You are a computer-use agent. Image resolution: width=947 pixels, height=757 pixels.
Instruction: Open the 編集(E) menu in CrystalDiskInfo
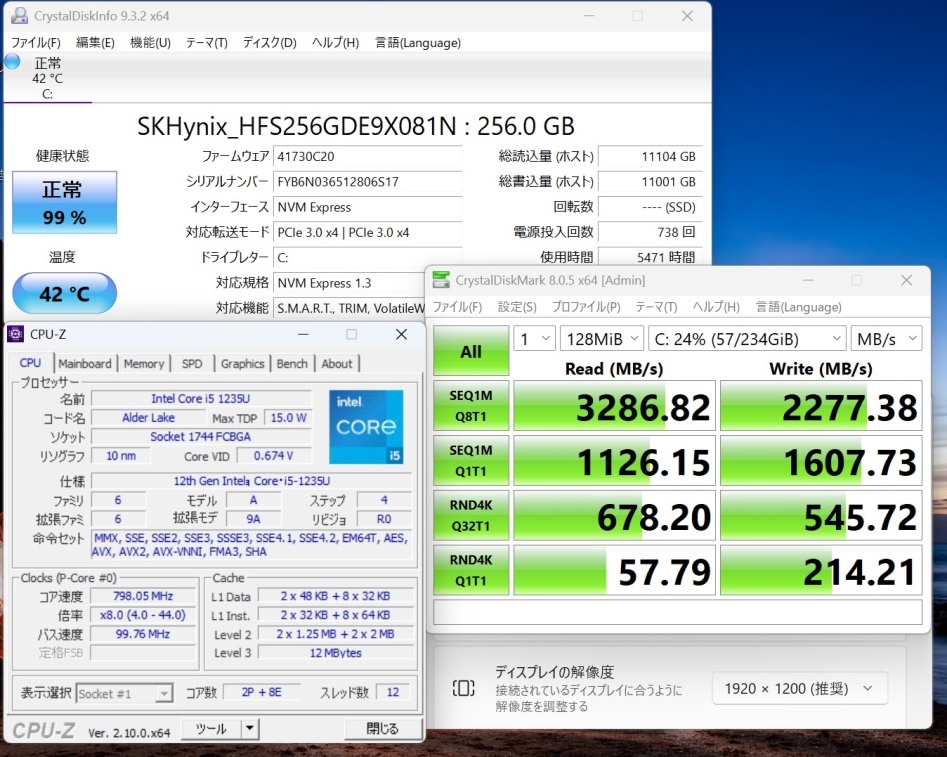pyautogui.click(x=95, y=42)
